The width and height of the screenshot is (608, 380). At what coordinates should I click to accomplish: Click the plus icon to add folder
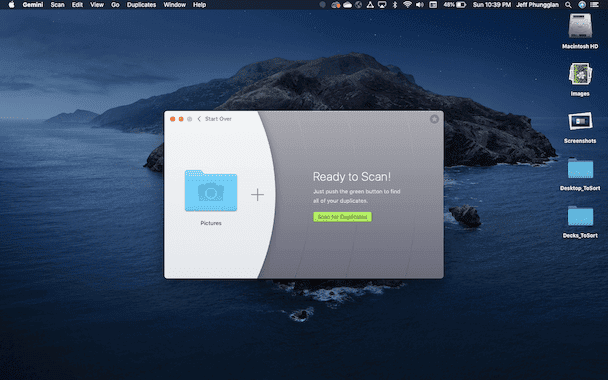(x=257, y=195)
